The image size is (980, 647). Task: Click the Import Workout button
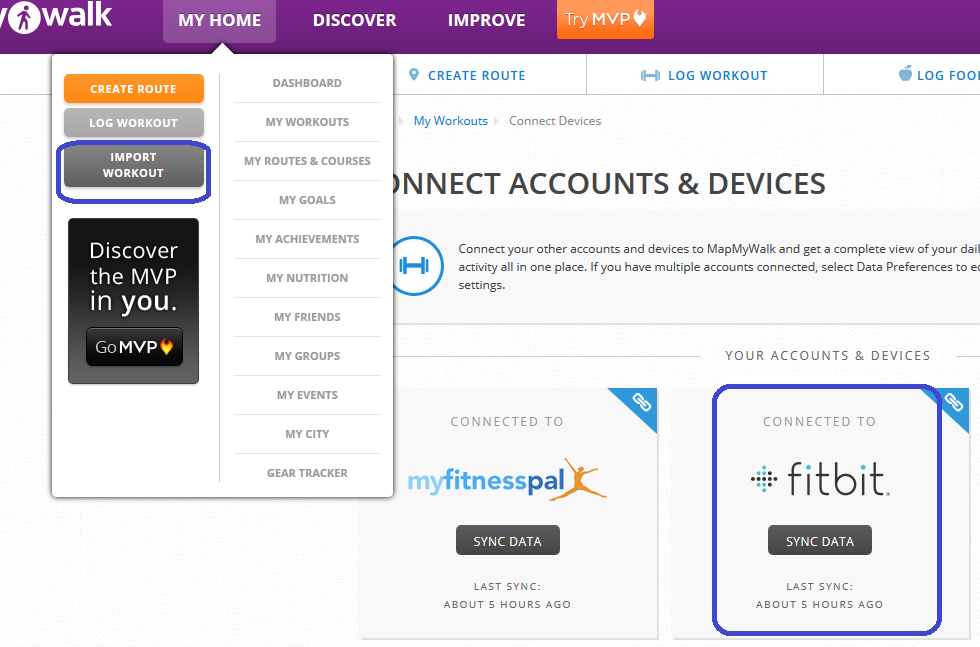pyautogui.click(x=133, y=166)
